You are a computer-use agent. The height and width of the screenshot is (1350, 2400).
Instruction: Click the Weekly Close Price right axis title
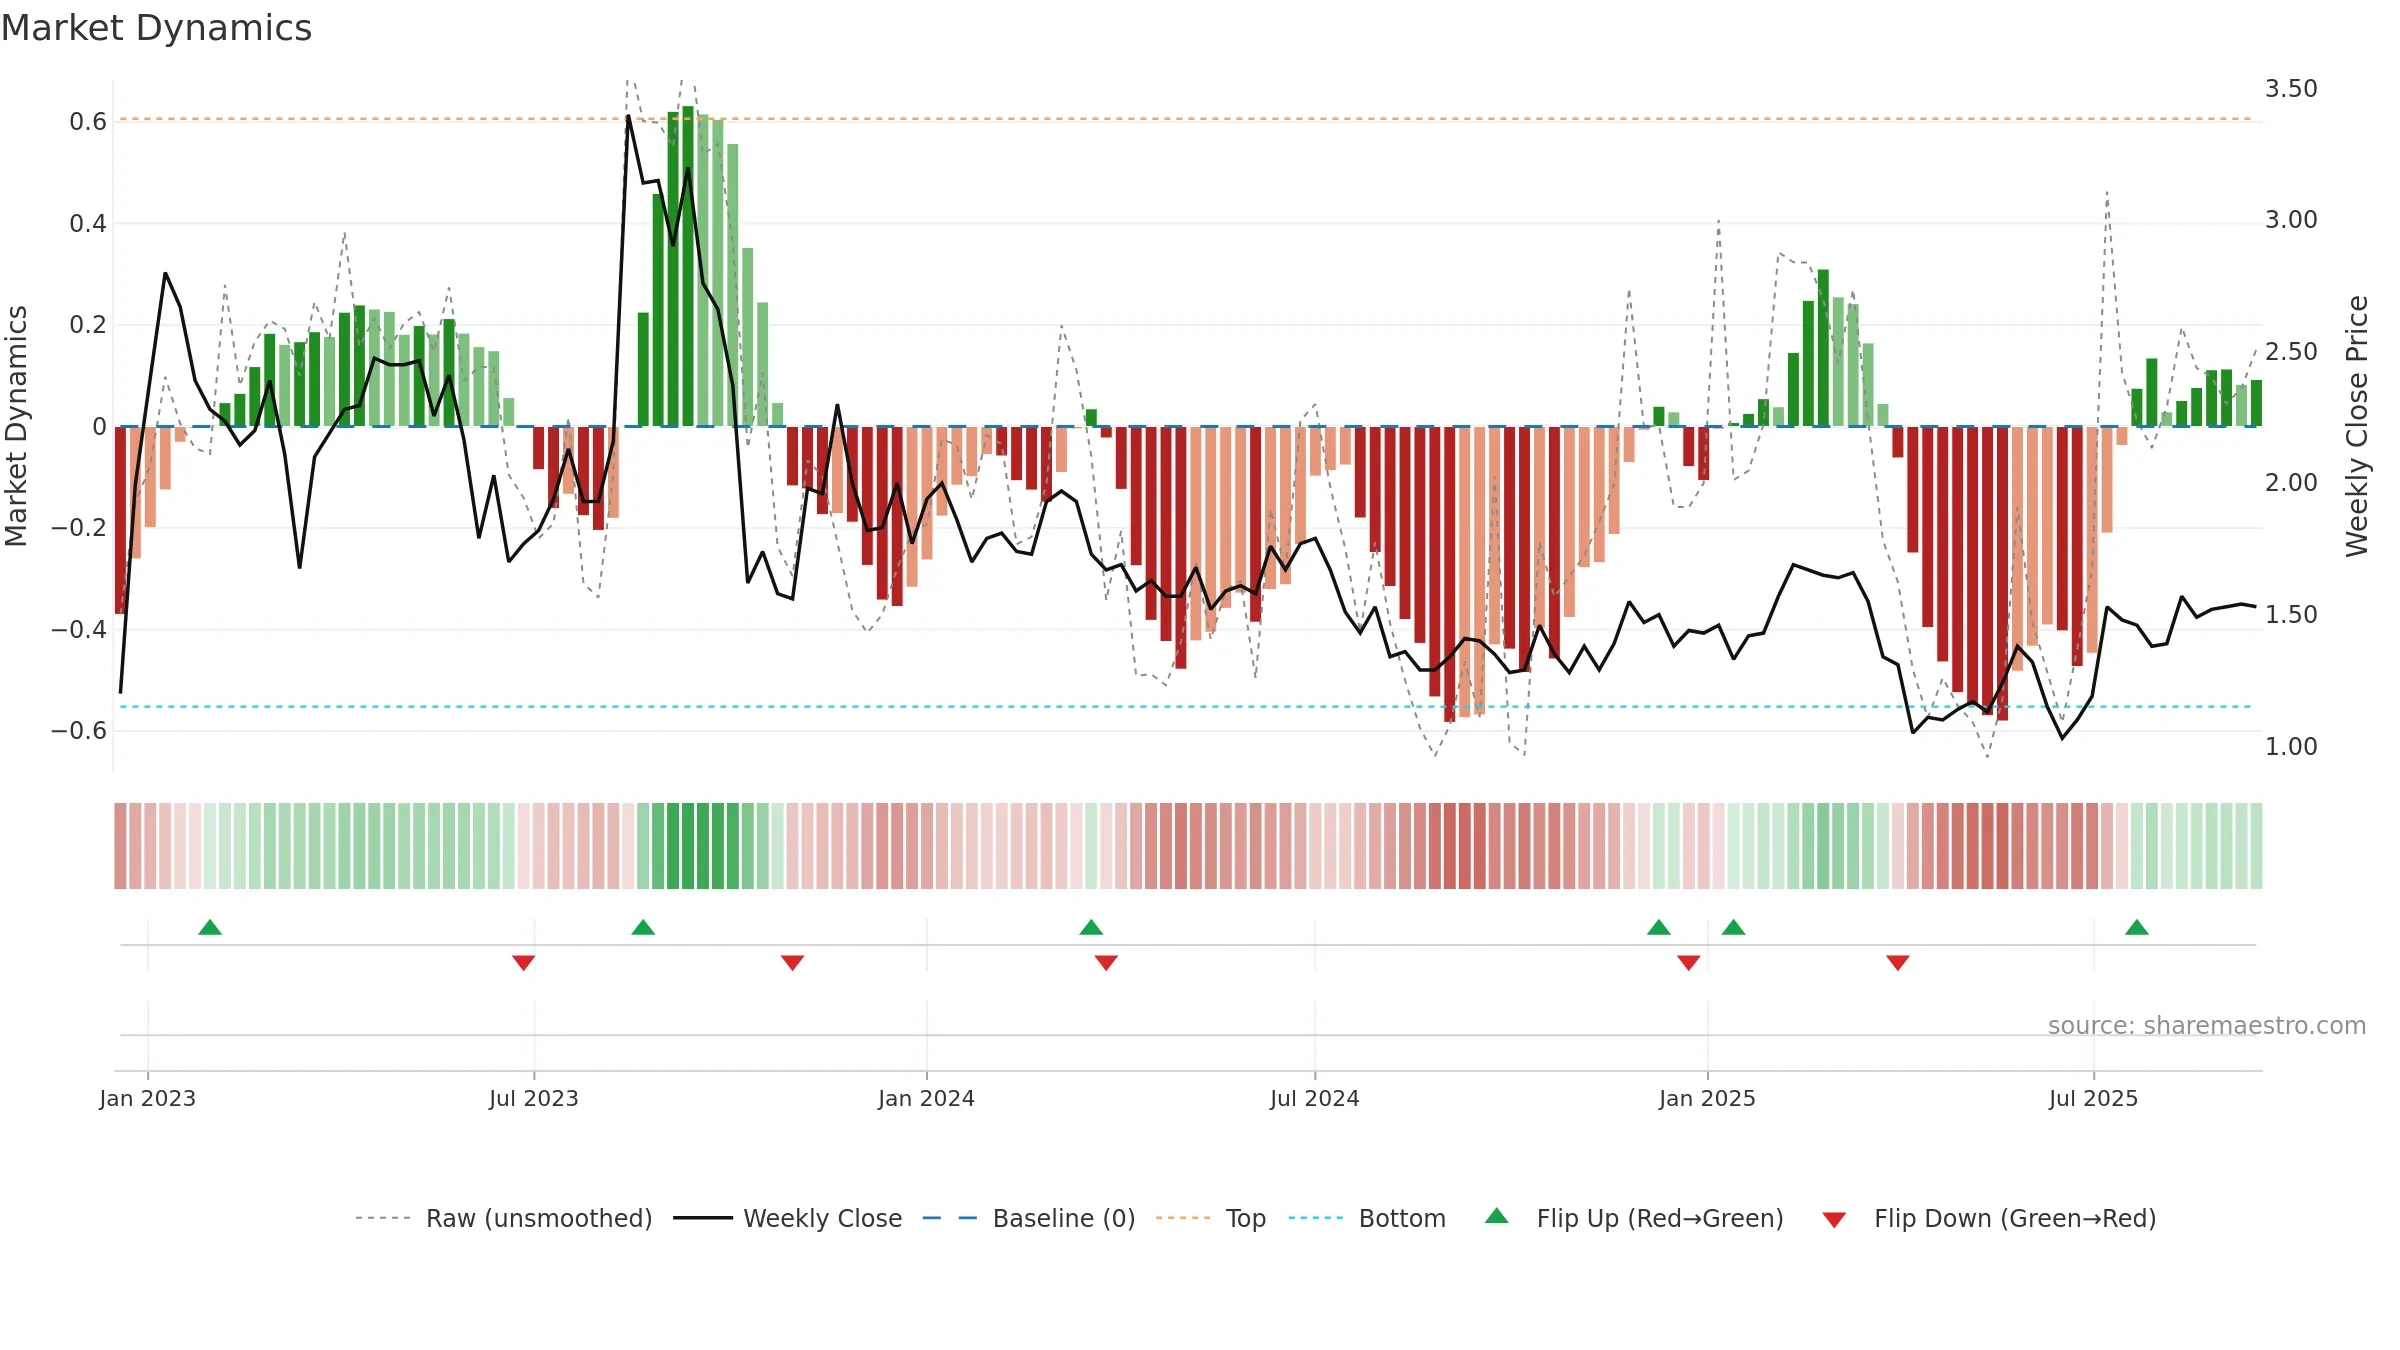point(2357,426)
